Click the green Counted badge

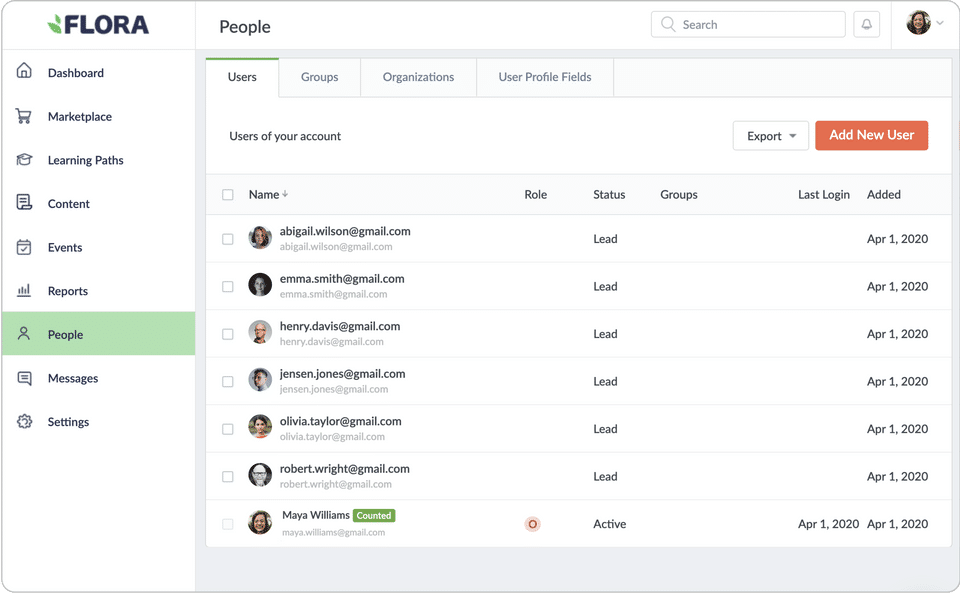pyautogui.click(x=374, y=515)
